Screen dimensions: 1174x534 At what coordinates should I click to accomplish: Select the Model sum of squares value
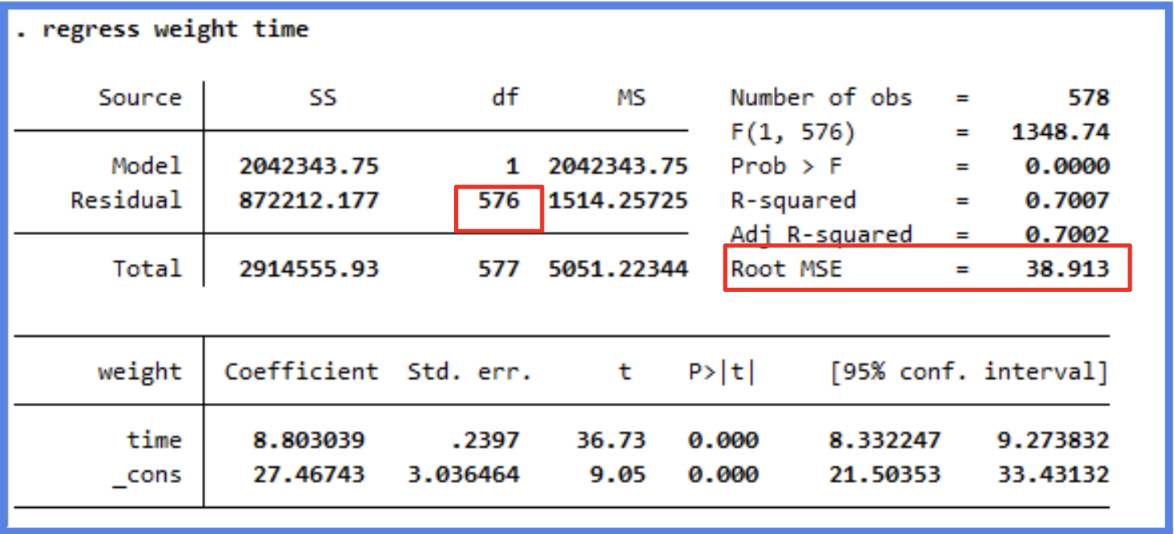[309, 166]
